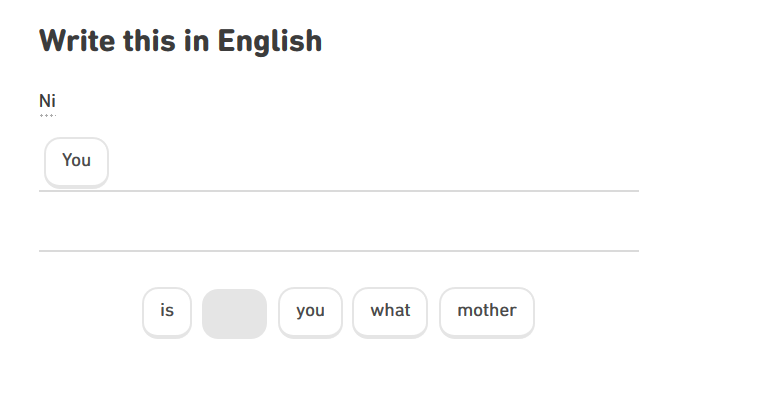The width and height of the screenshot is (759, 404).
Task: Select the lowercase "you" word tile
Action: pyautogui.click(x=310, y=311)
